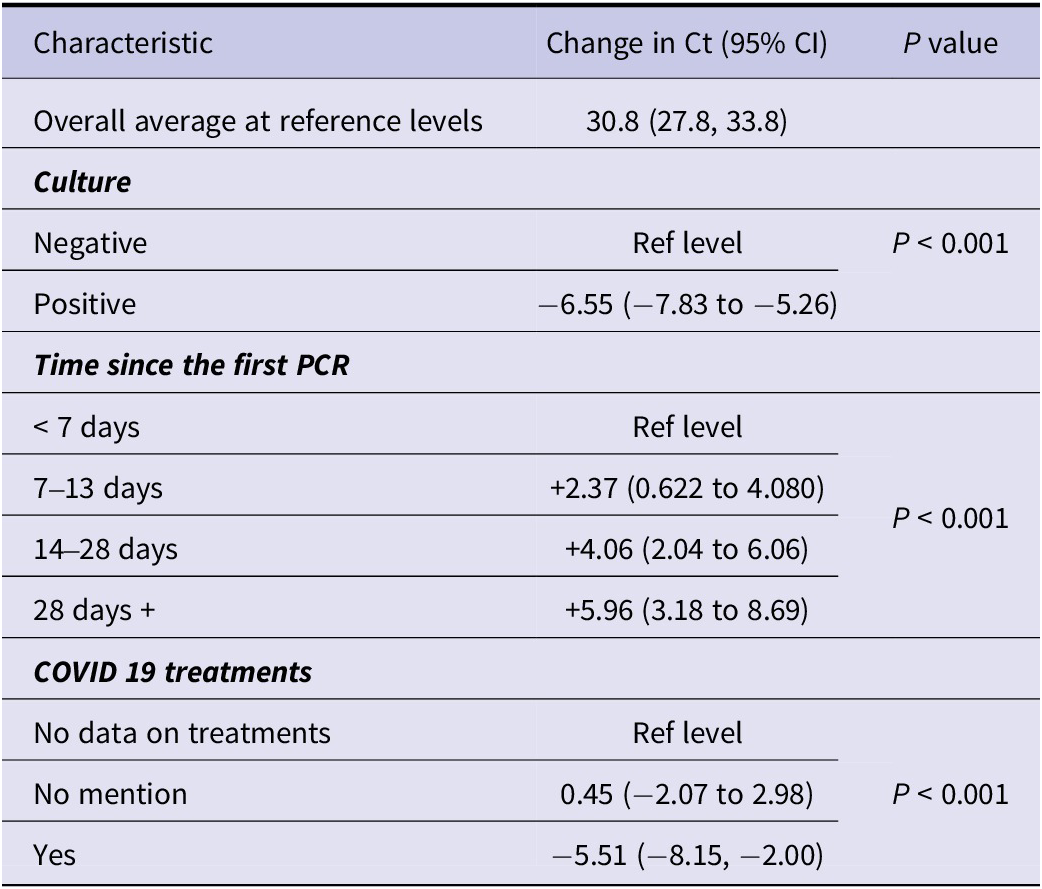Click the Characteristic column header

(x=123, y=44)
